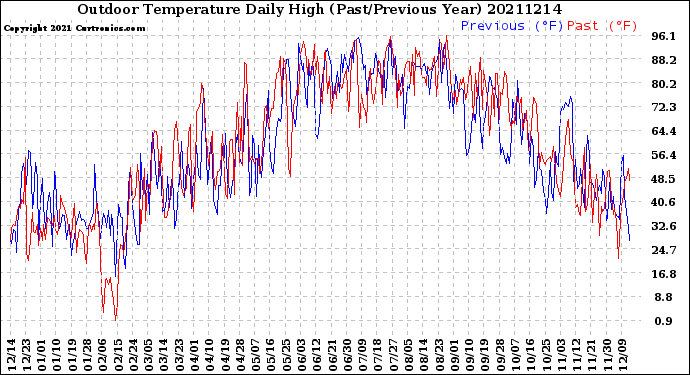690x375 pixels.
Task: Click the 09/28 x-axis date label
Action: [x=499, y=355]
